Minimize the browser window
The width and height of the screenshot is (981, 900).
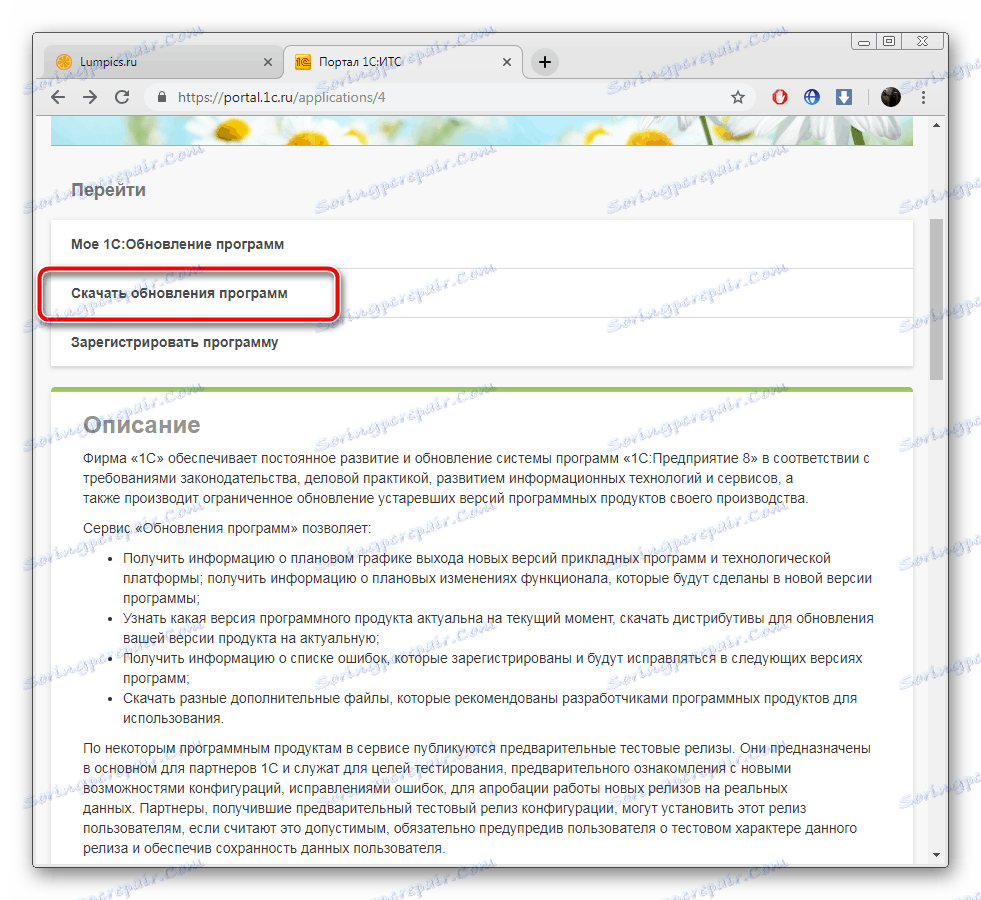(x=865, y=42)
